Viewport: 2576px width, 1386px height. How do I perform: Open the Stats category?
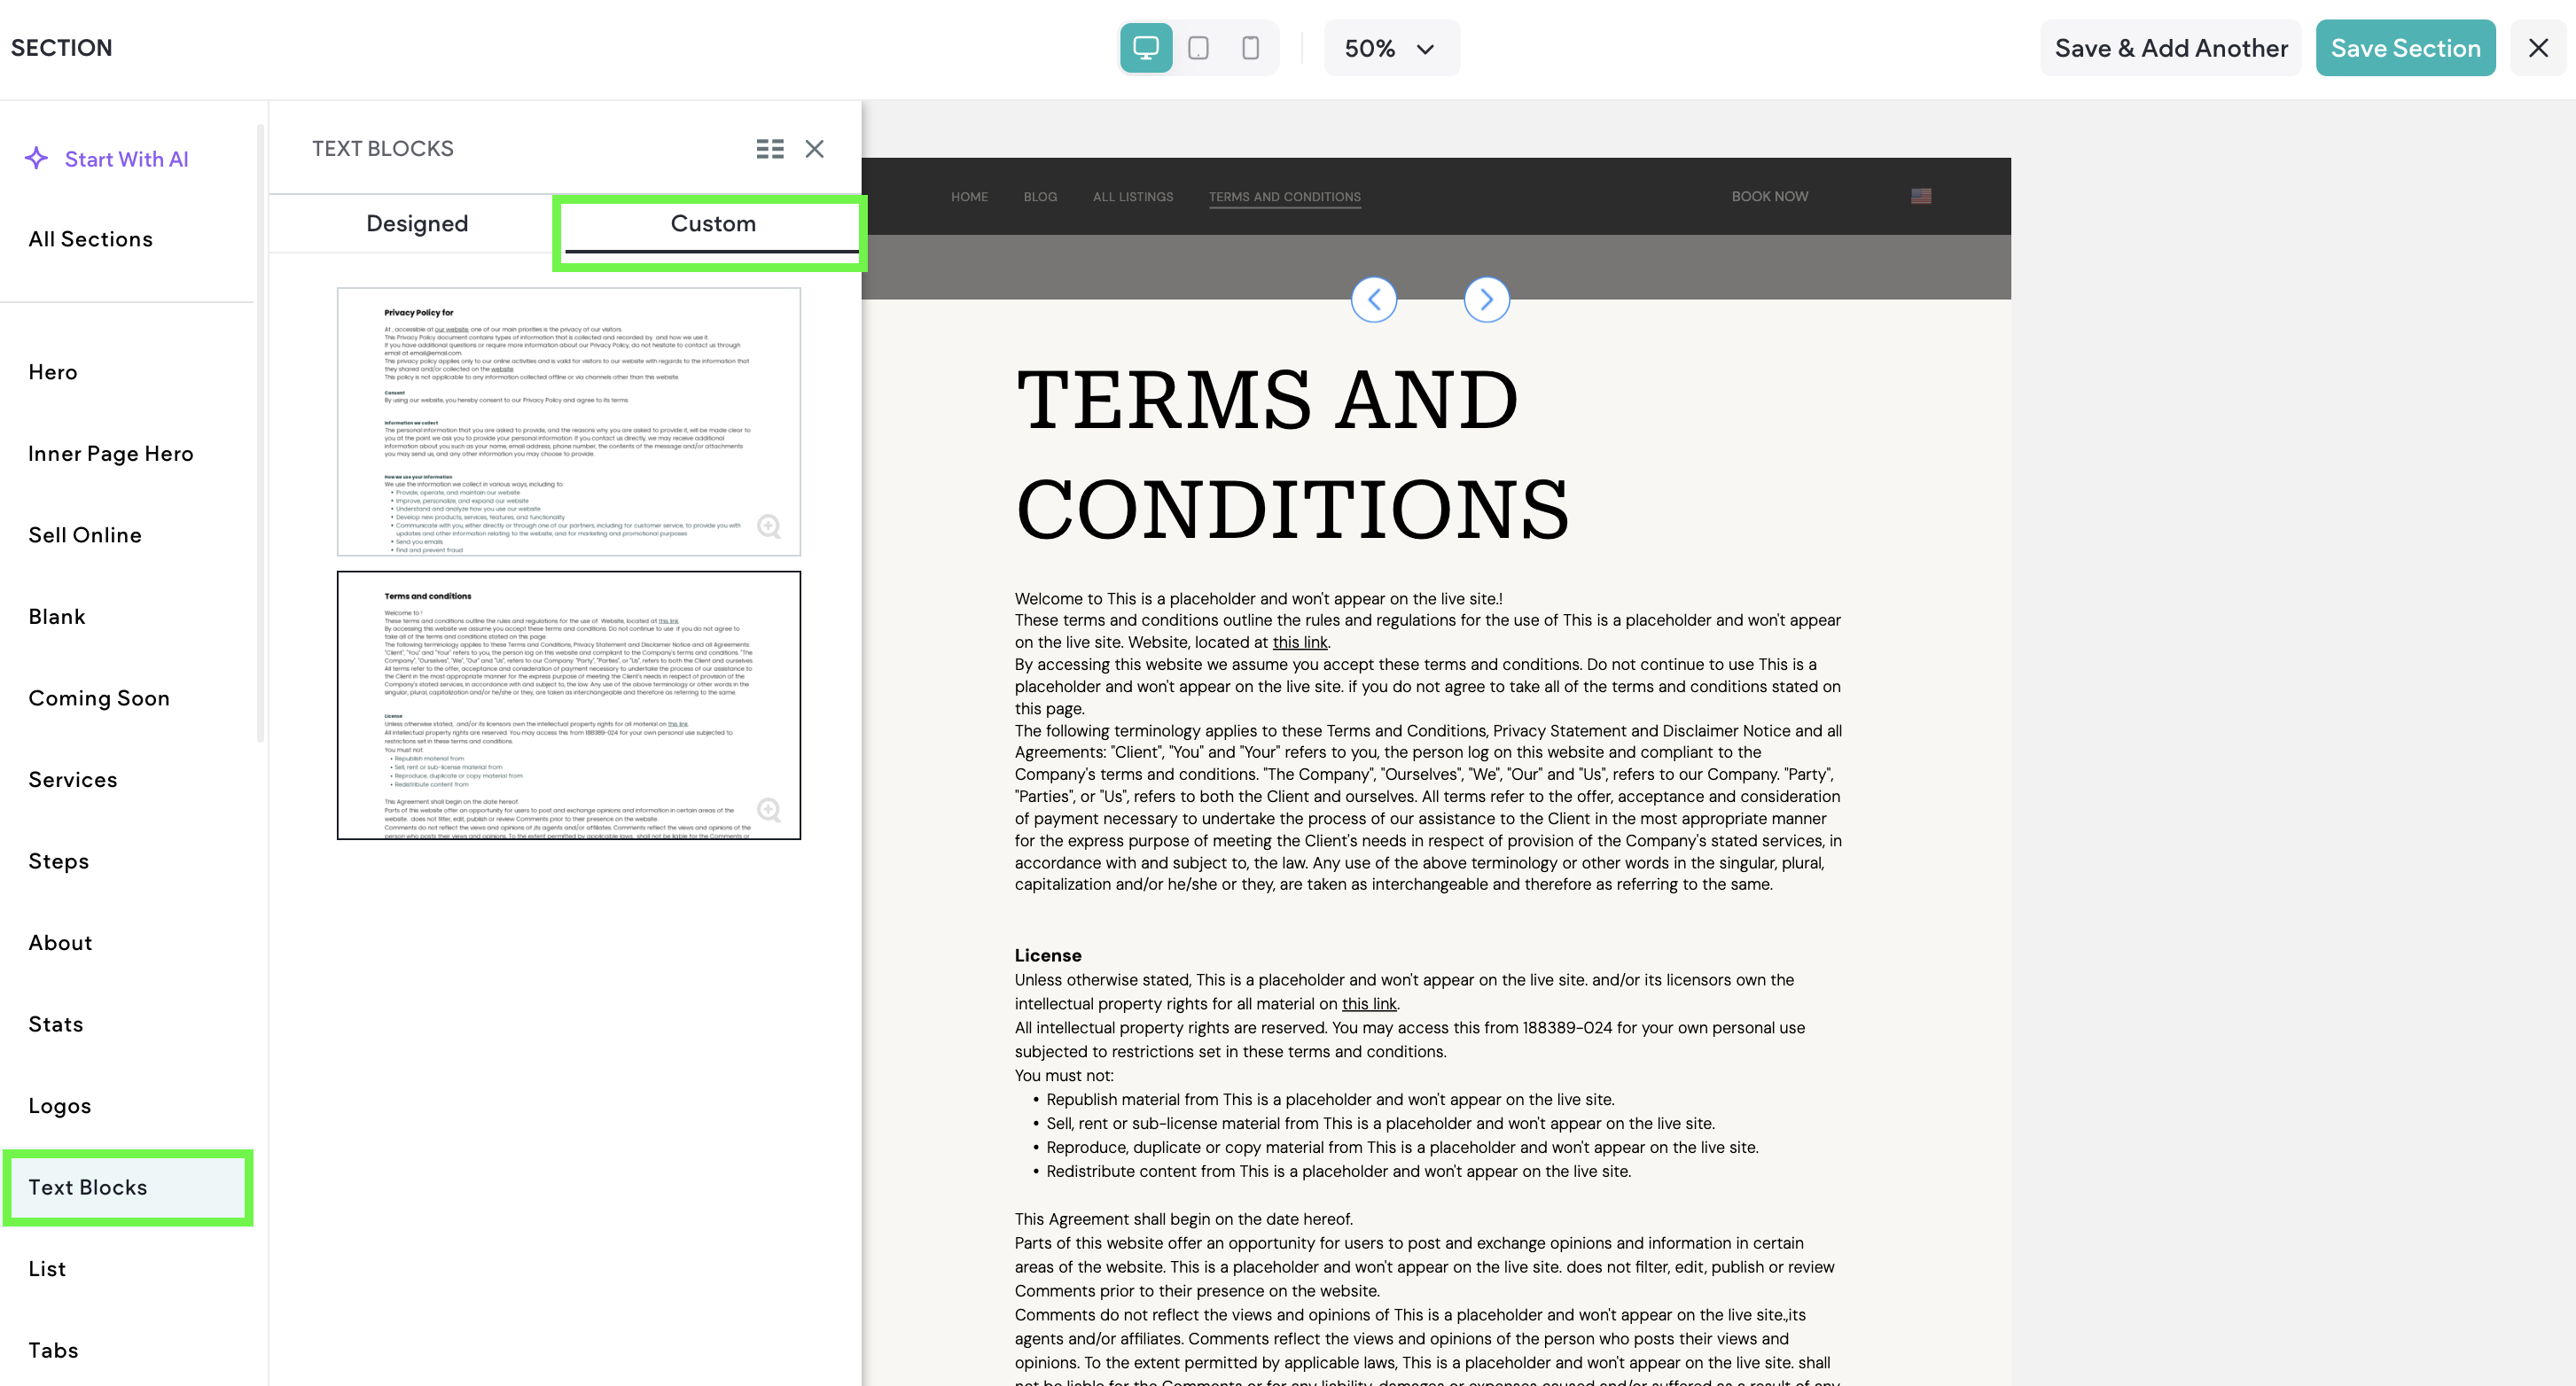tap(56, 1024)
